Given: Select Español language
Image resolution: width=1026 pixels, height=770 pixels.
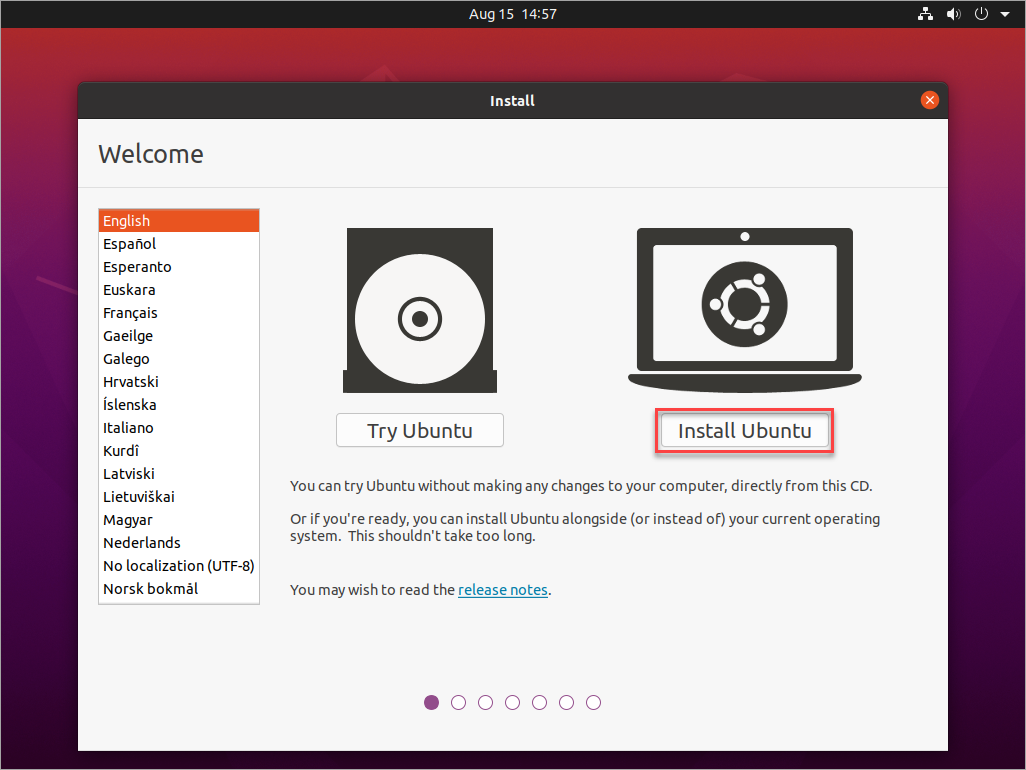Looking at the screenshot, I should tap(179, 244).
